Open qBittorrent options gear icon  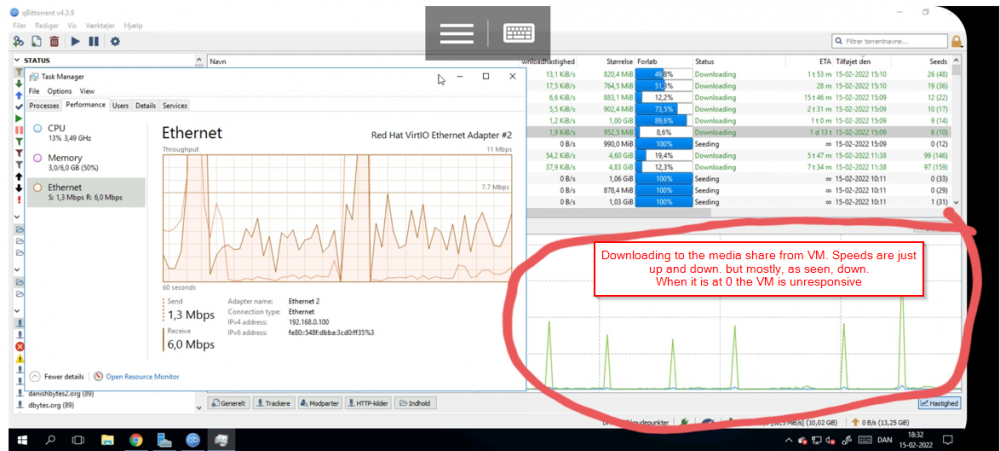(x=115, y=41)
